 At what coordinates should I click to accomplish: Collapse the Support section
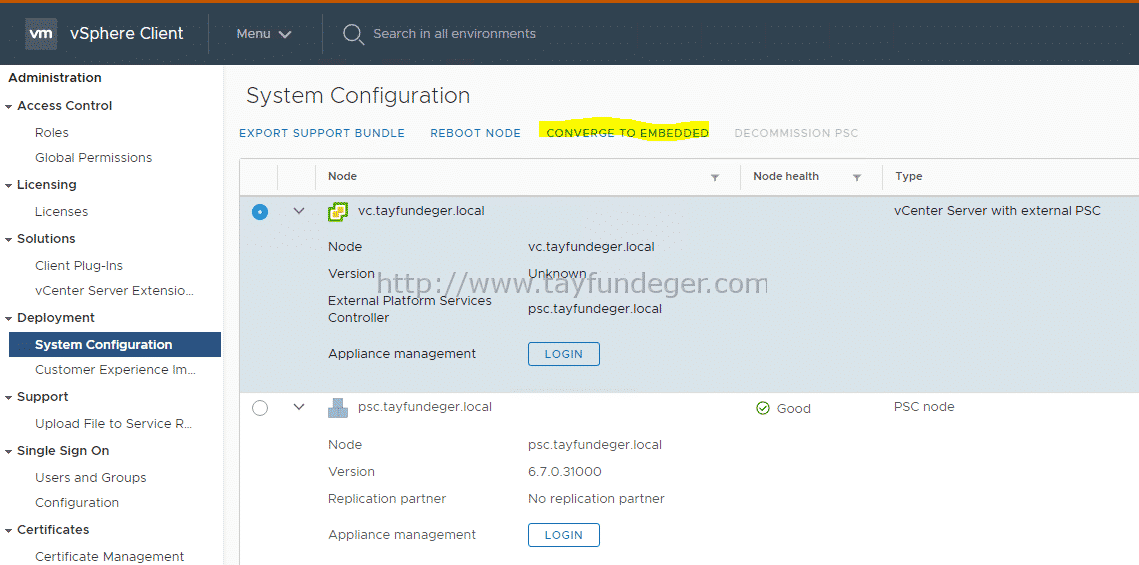(9, 398)
